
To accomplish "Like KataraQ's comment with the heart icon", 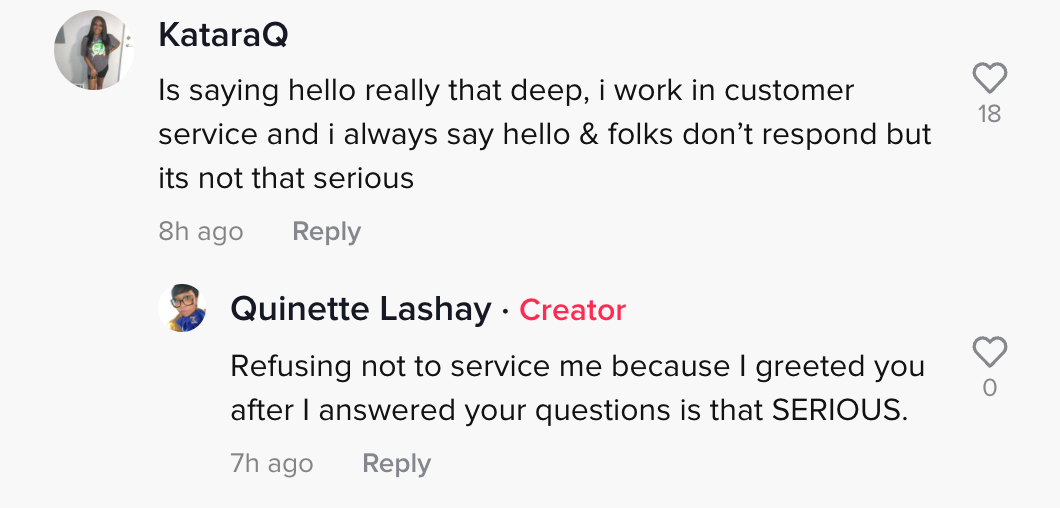I will pos(990,78).
